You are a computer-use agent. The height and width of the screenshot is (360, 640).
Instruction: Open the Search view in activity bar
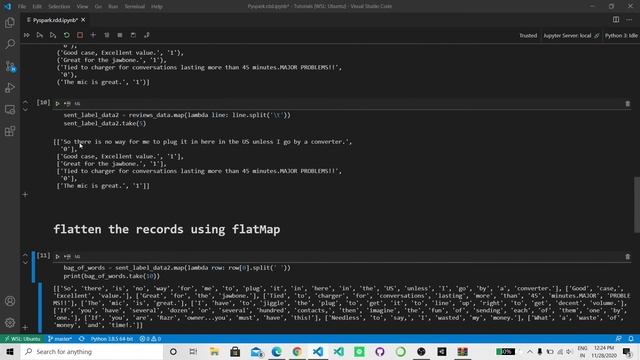(10, 44)
